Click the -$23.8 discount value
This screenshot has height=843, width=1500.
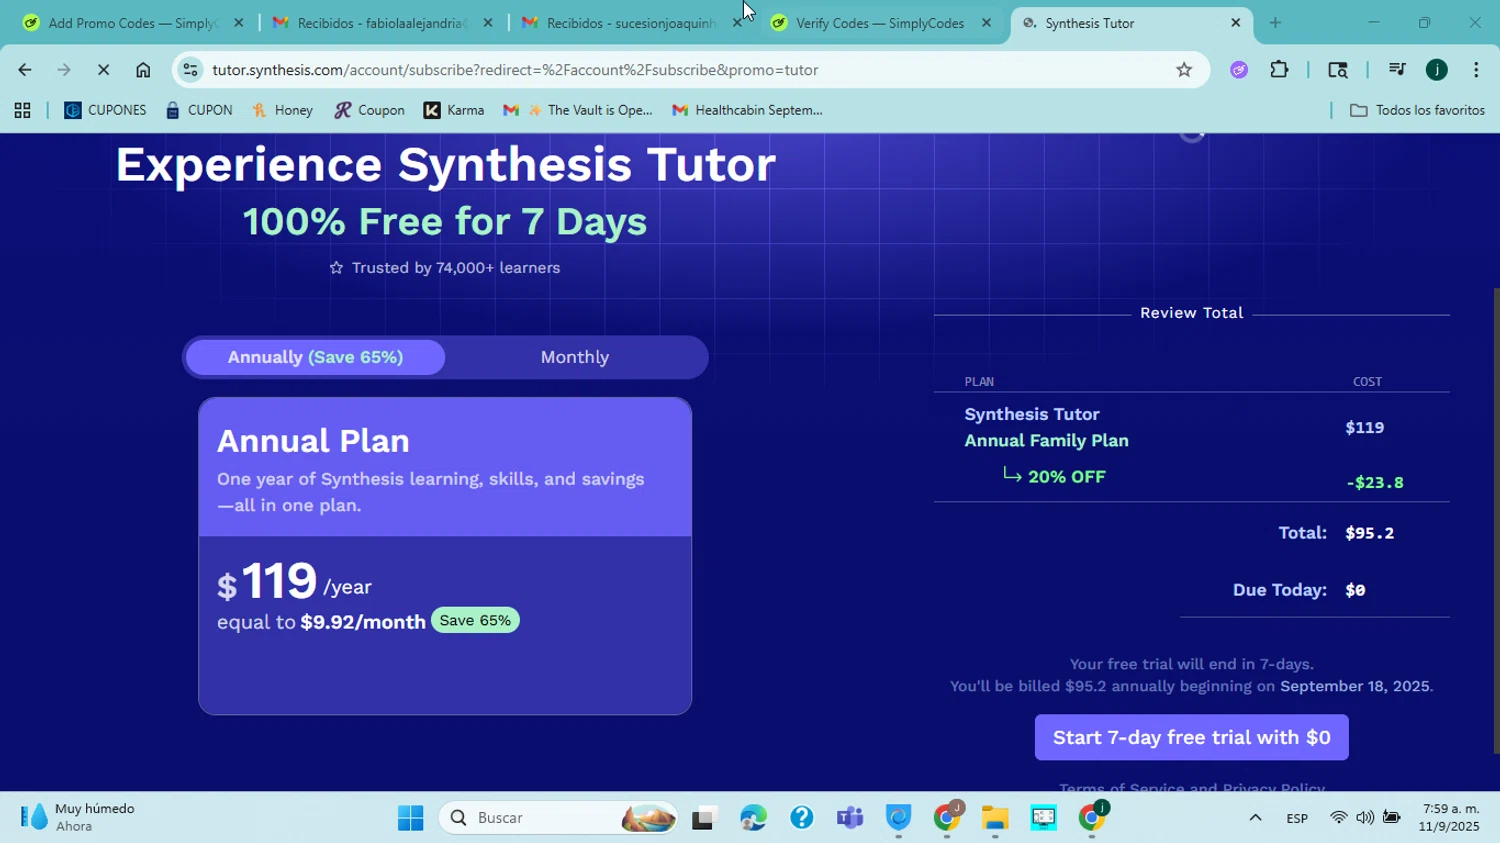pyautogui.click(x=1375, y=483)
